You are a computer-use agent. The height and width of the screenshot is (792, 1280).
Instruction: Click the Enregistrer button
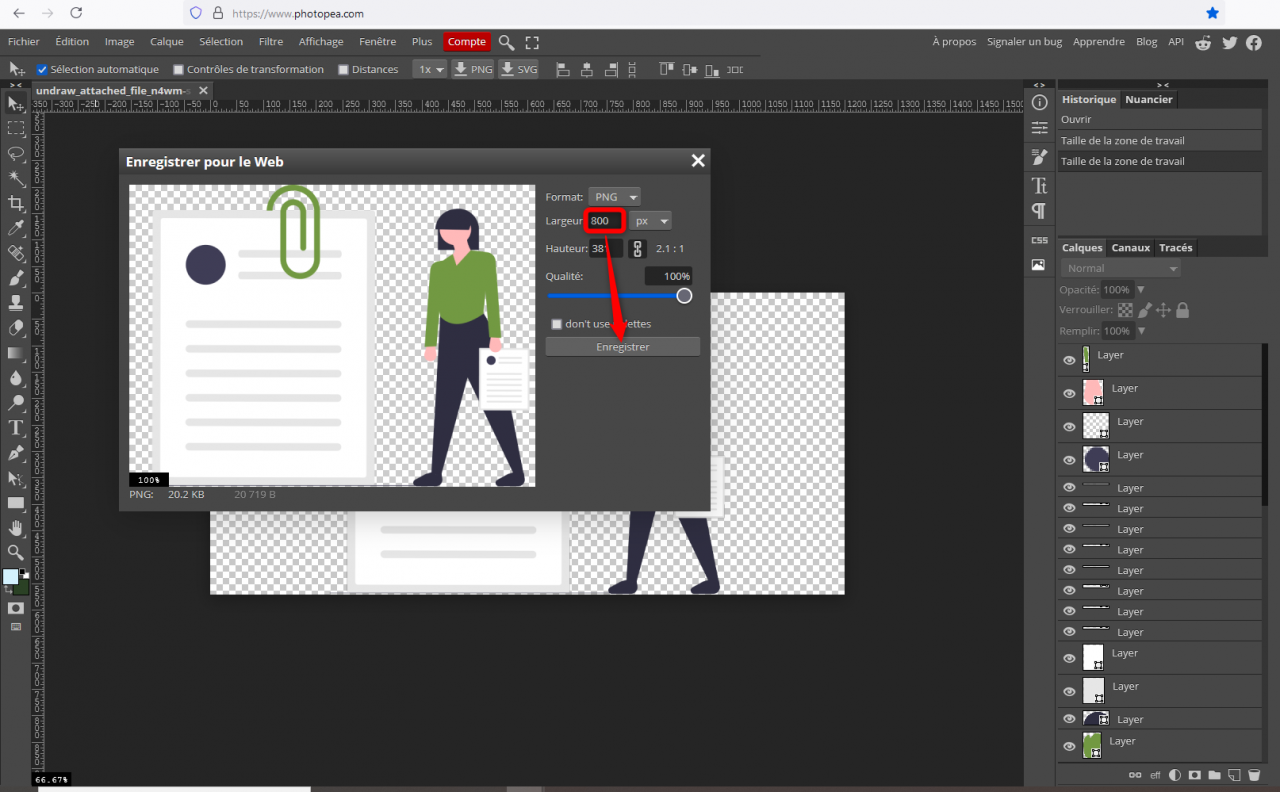[x=622, y=347]
